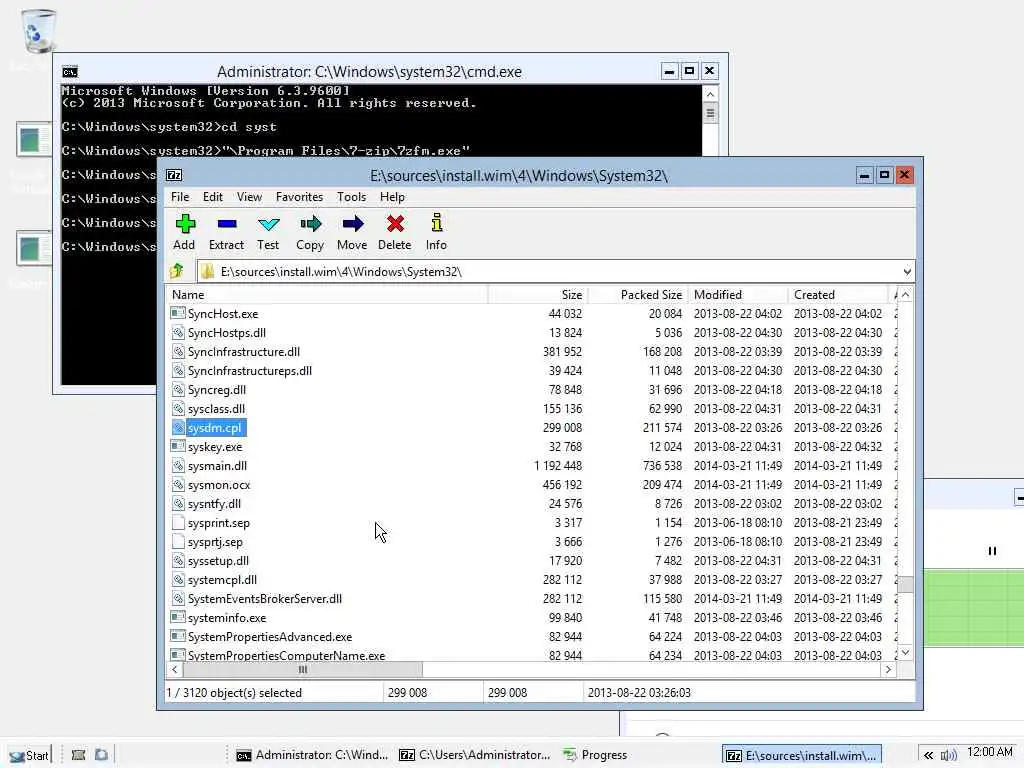Image resolution: width=1024 pixels, height=768 pixels.
Task: Select the SystemPropertiesAdvanced.exe file
Action: coord(270,637)
